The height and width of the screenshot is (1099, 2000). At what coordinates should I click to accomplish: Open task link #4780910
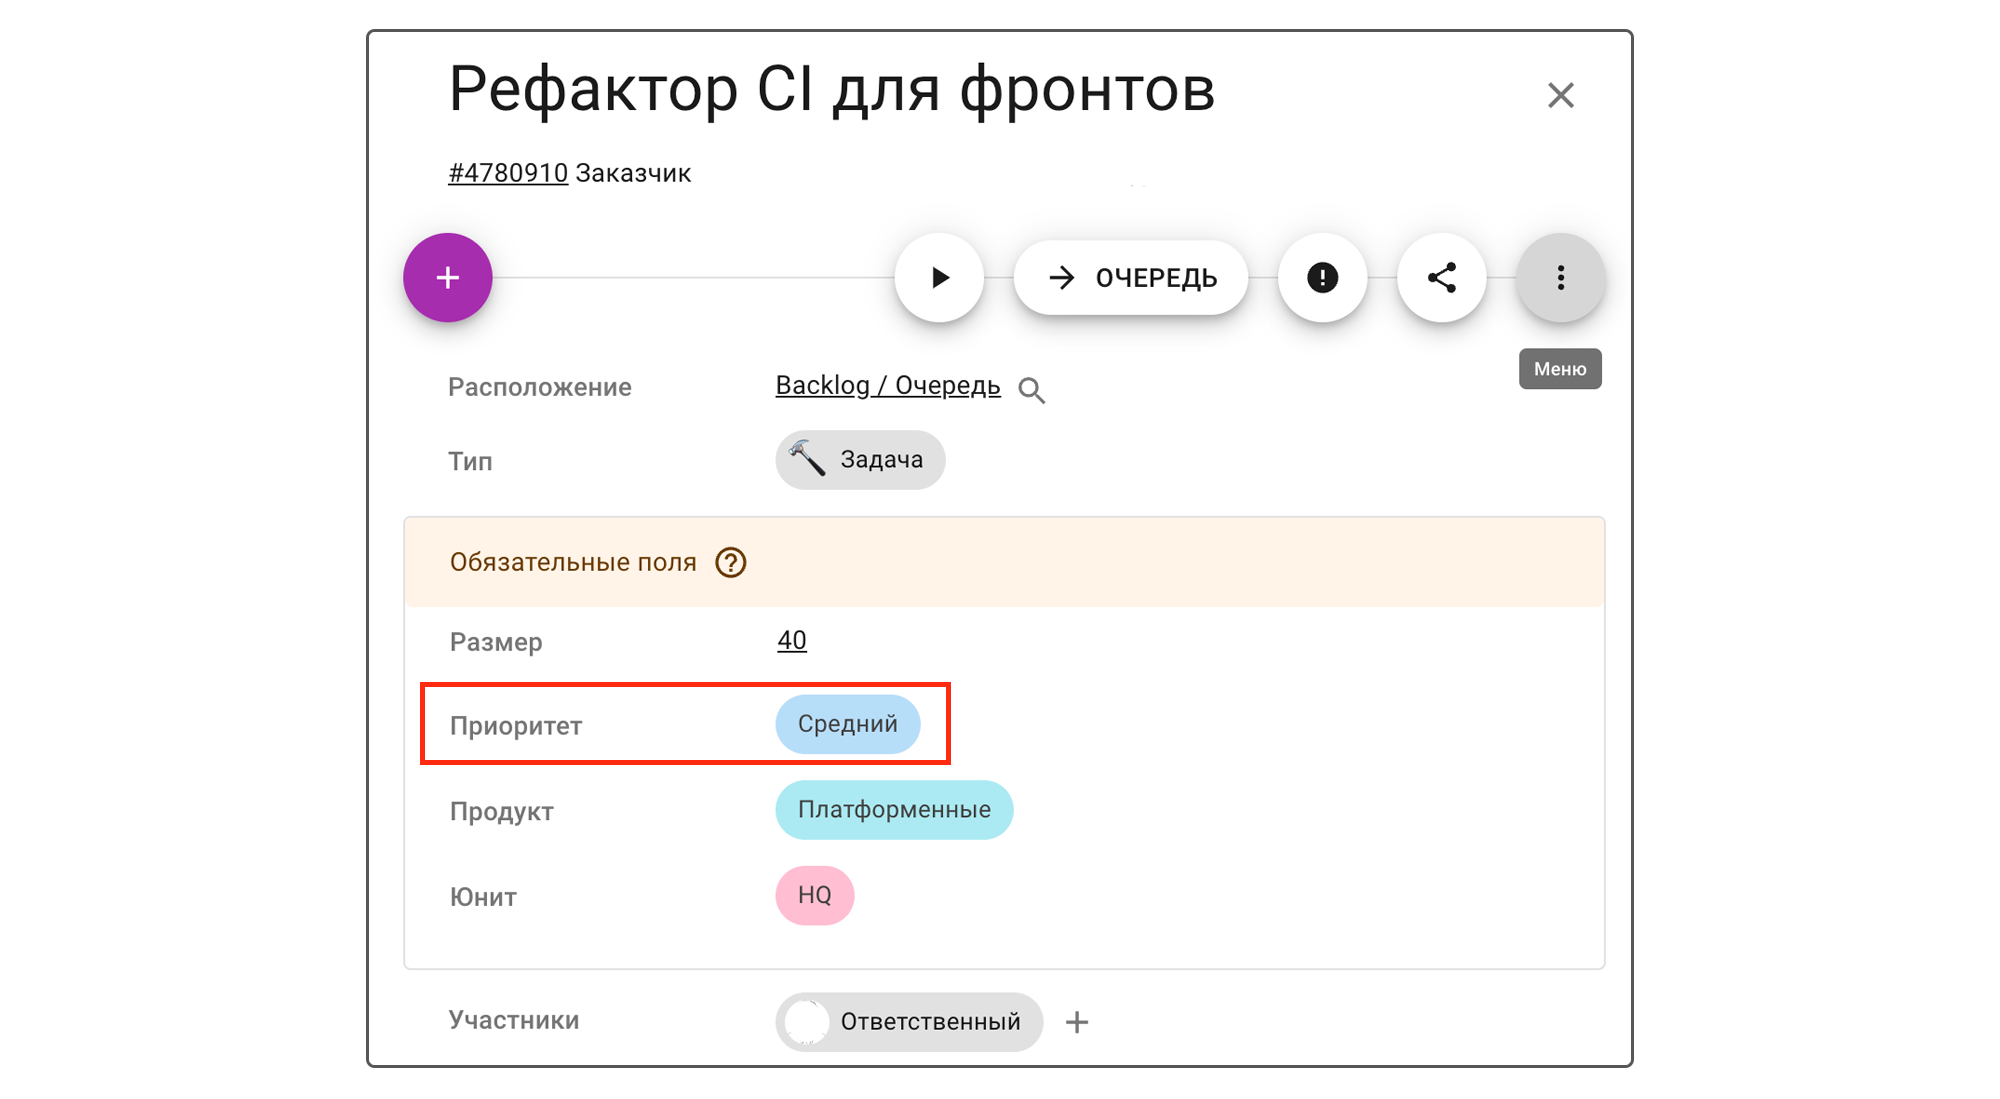click(x=508, y=173)
